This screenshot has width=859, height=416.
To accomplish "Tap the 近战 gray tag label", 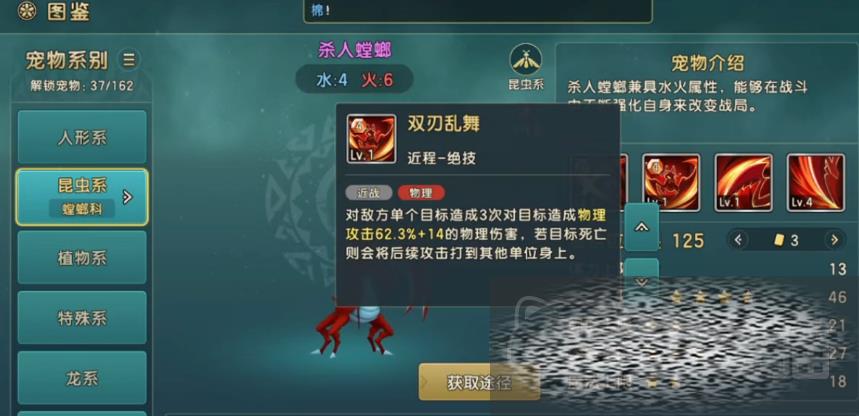I will (369, 193).
